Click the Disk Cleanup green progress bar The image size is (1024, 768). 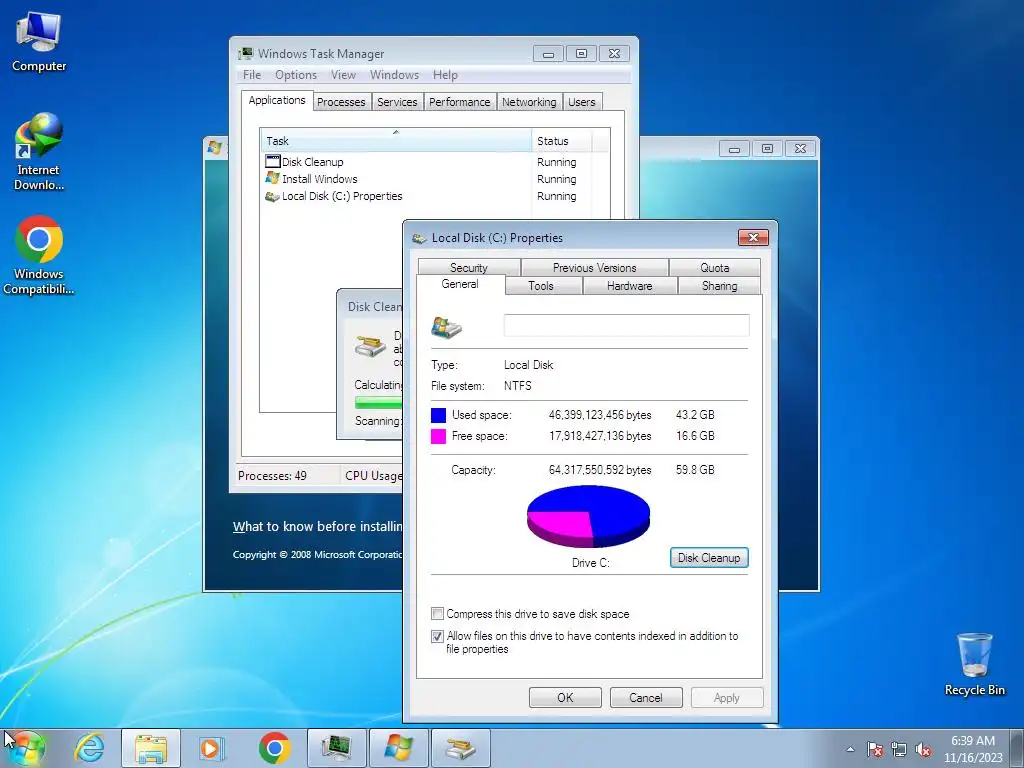(378, 402)
